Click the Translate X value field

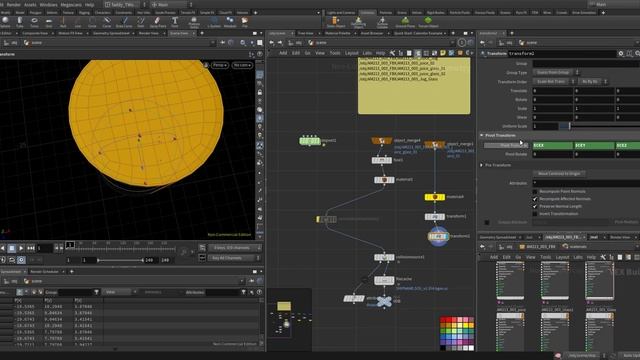[553, 91]
